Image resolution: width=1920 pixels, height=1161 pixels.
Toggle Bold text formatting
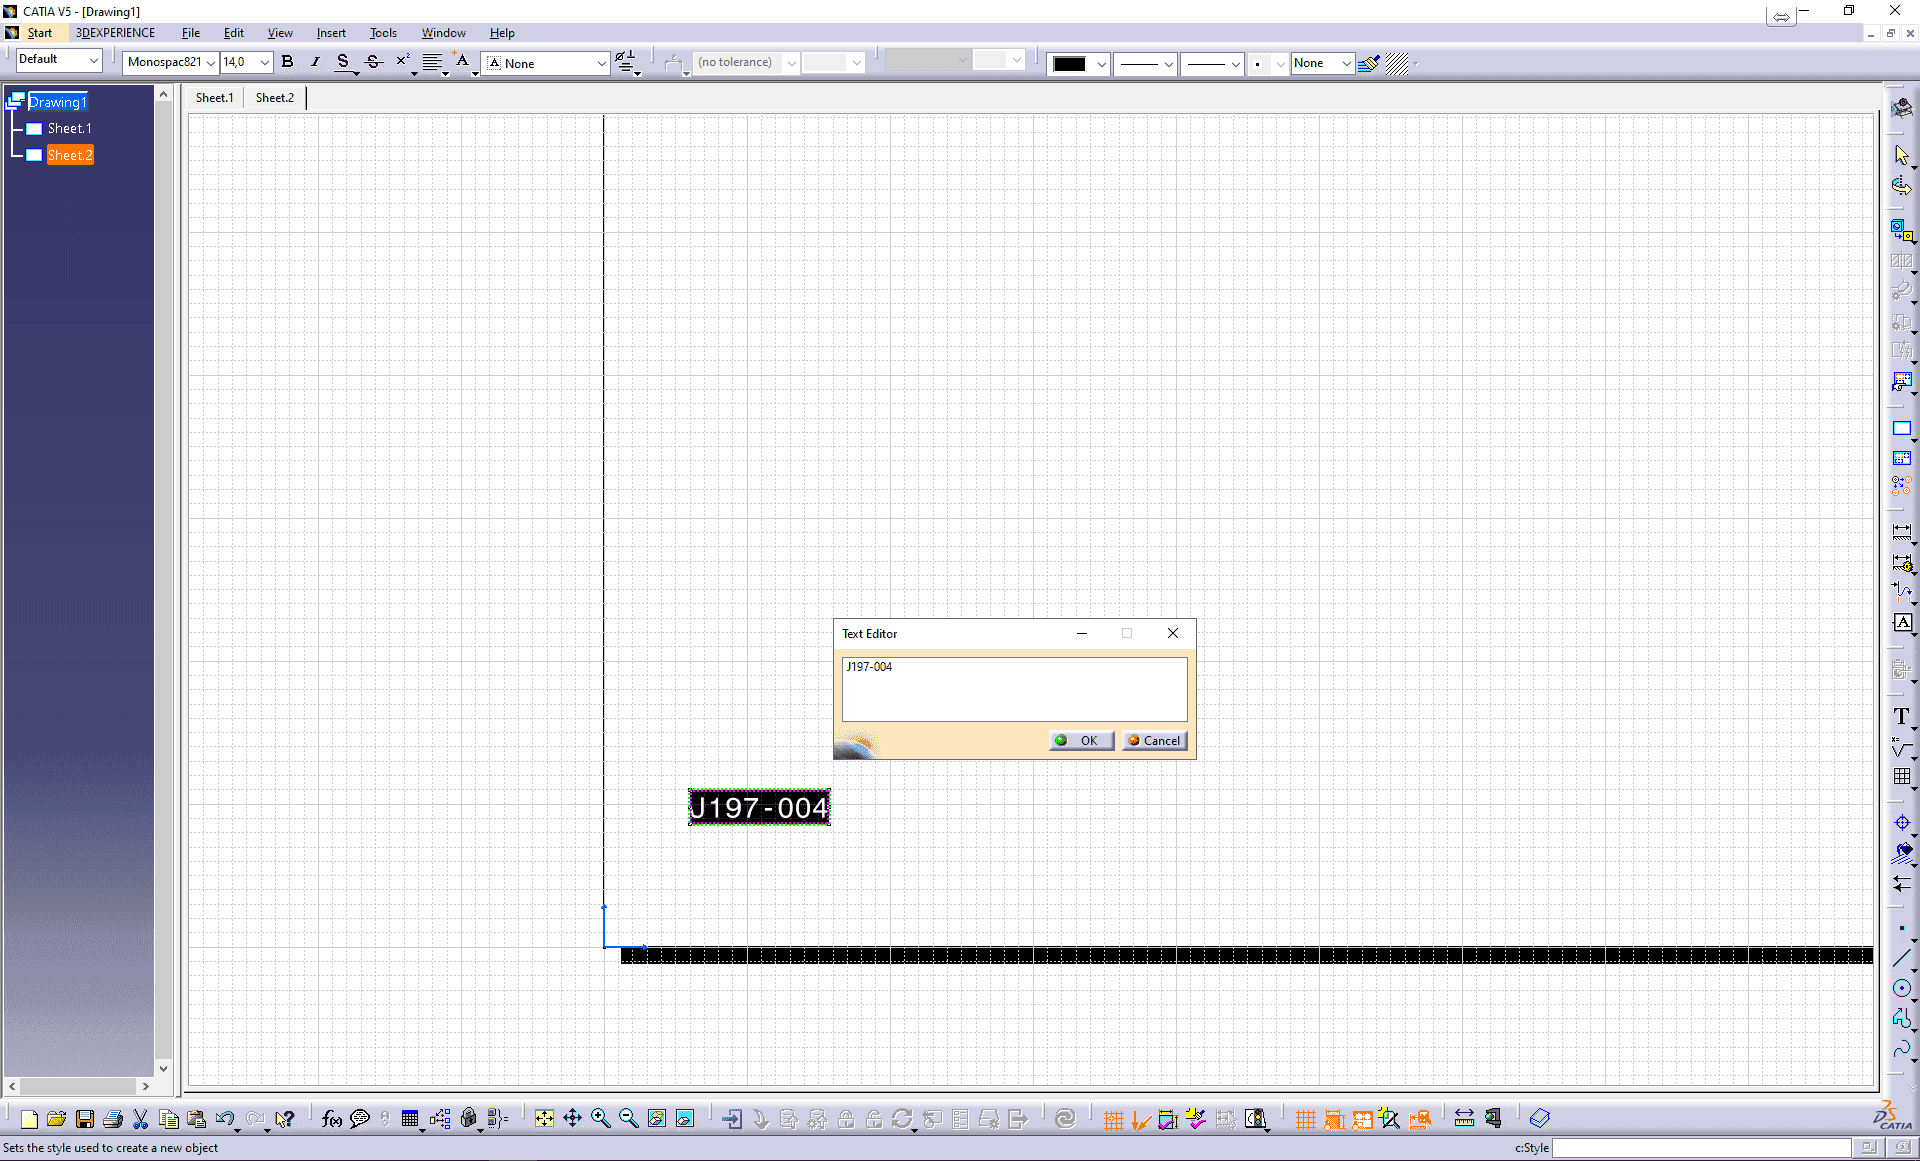click(x=287, y=62)
